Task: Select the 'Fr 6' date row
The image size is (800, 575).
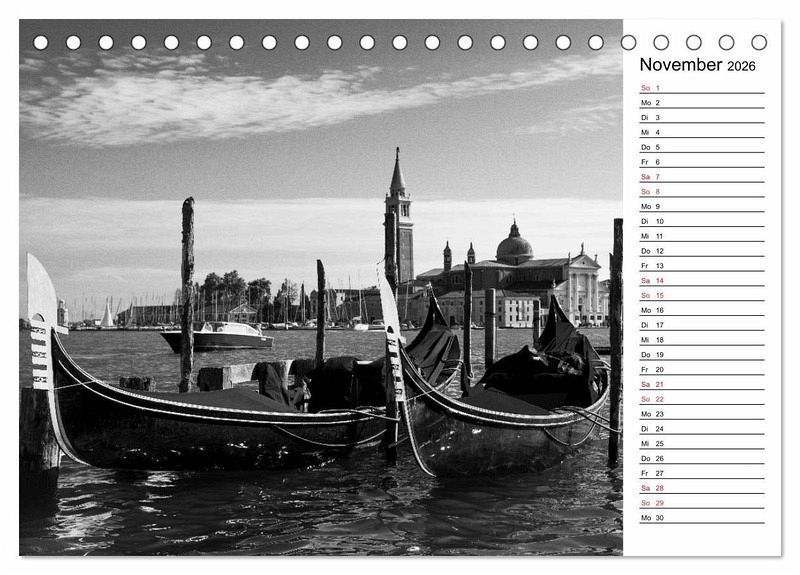Action: [x=702, y=162]
